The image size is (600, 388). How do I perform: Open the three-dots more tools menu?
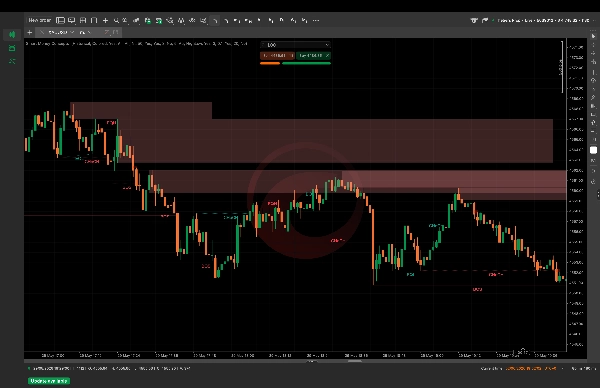316,20
